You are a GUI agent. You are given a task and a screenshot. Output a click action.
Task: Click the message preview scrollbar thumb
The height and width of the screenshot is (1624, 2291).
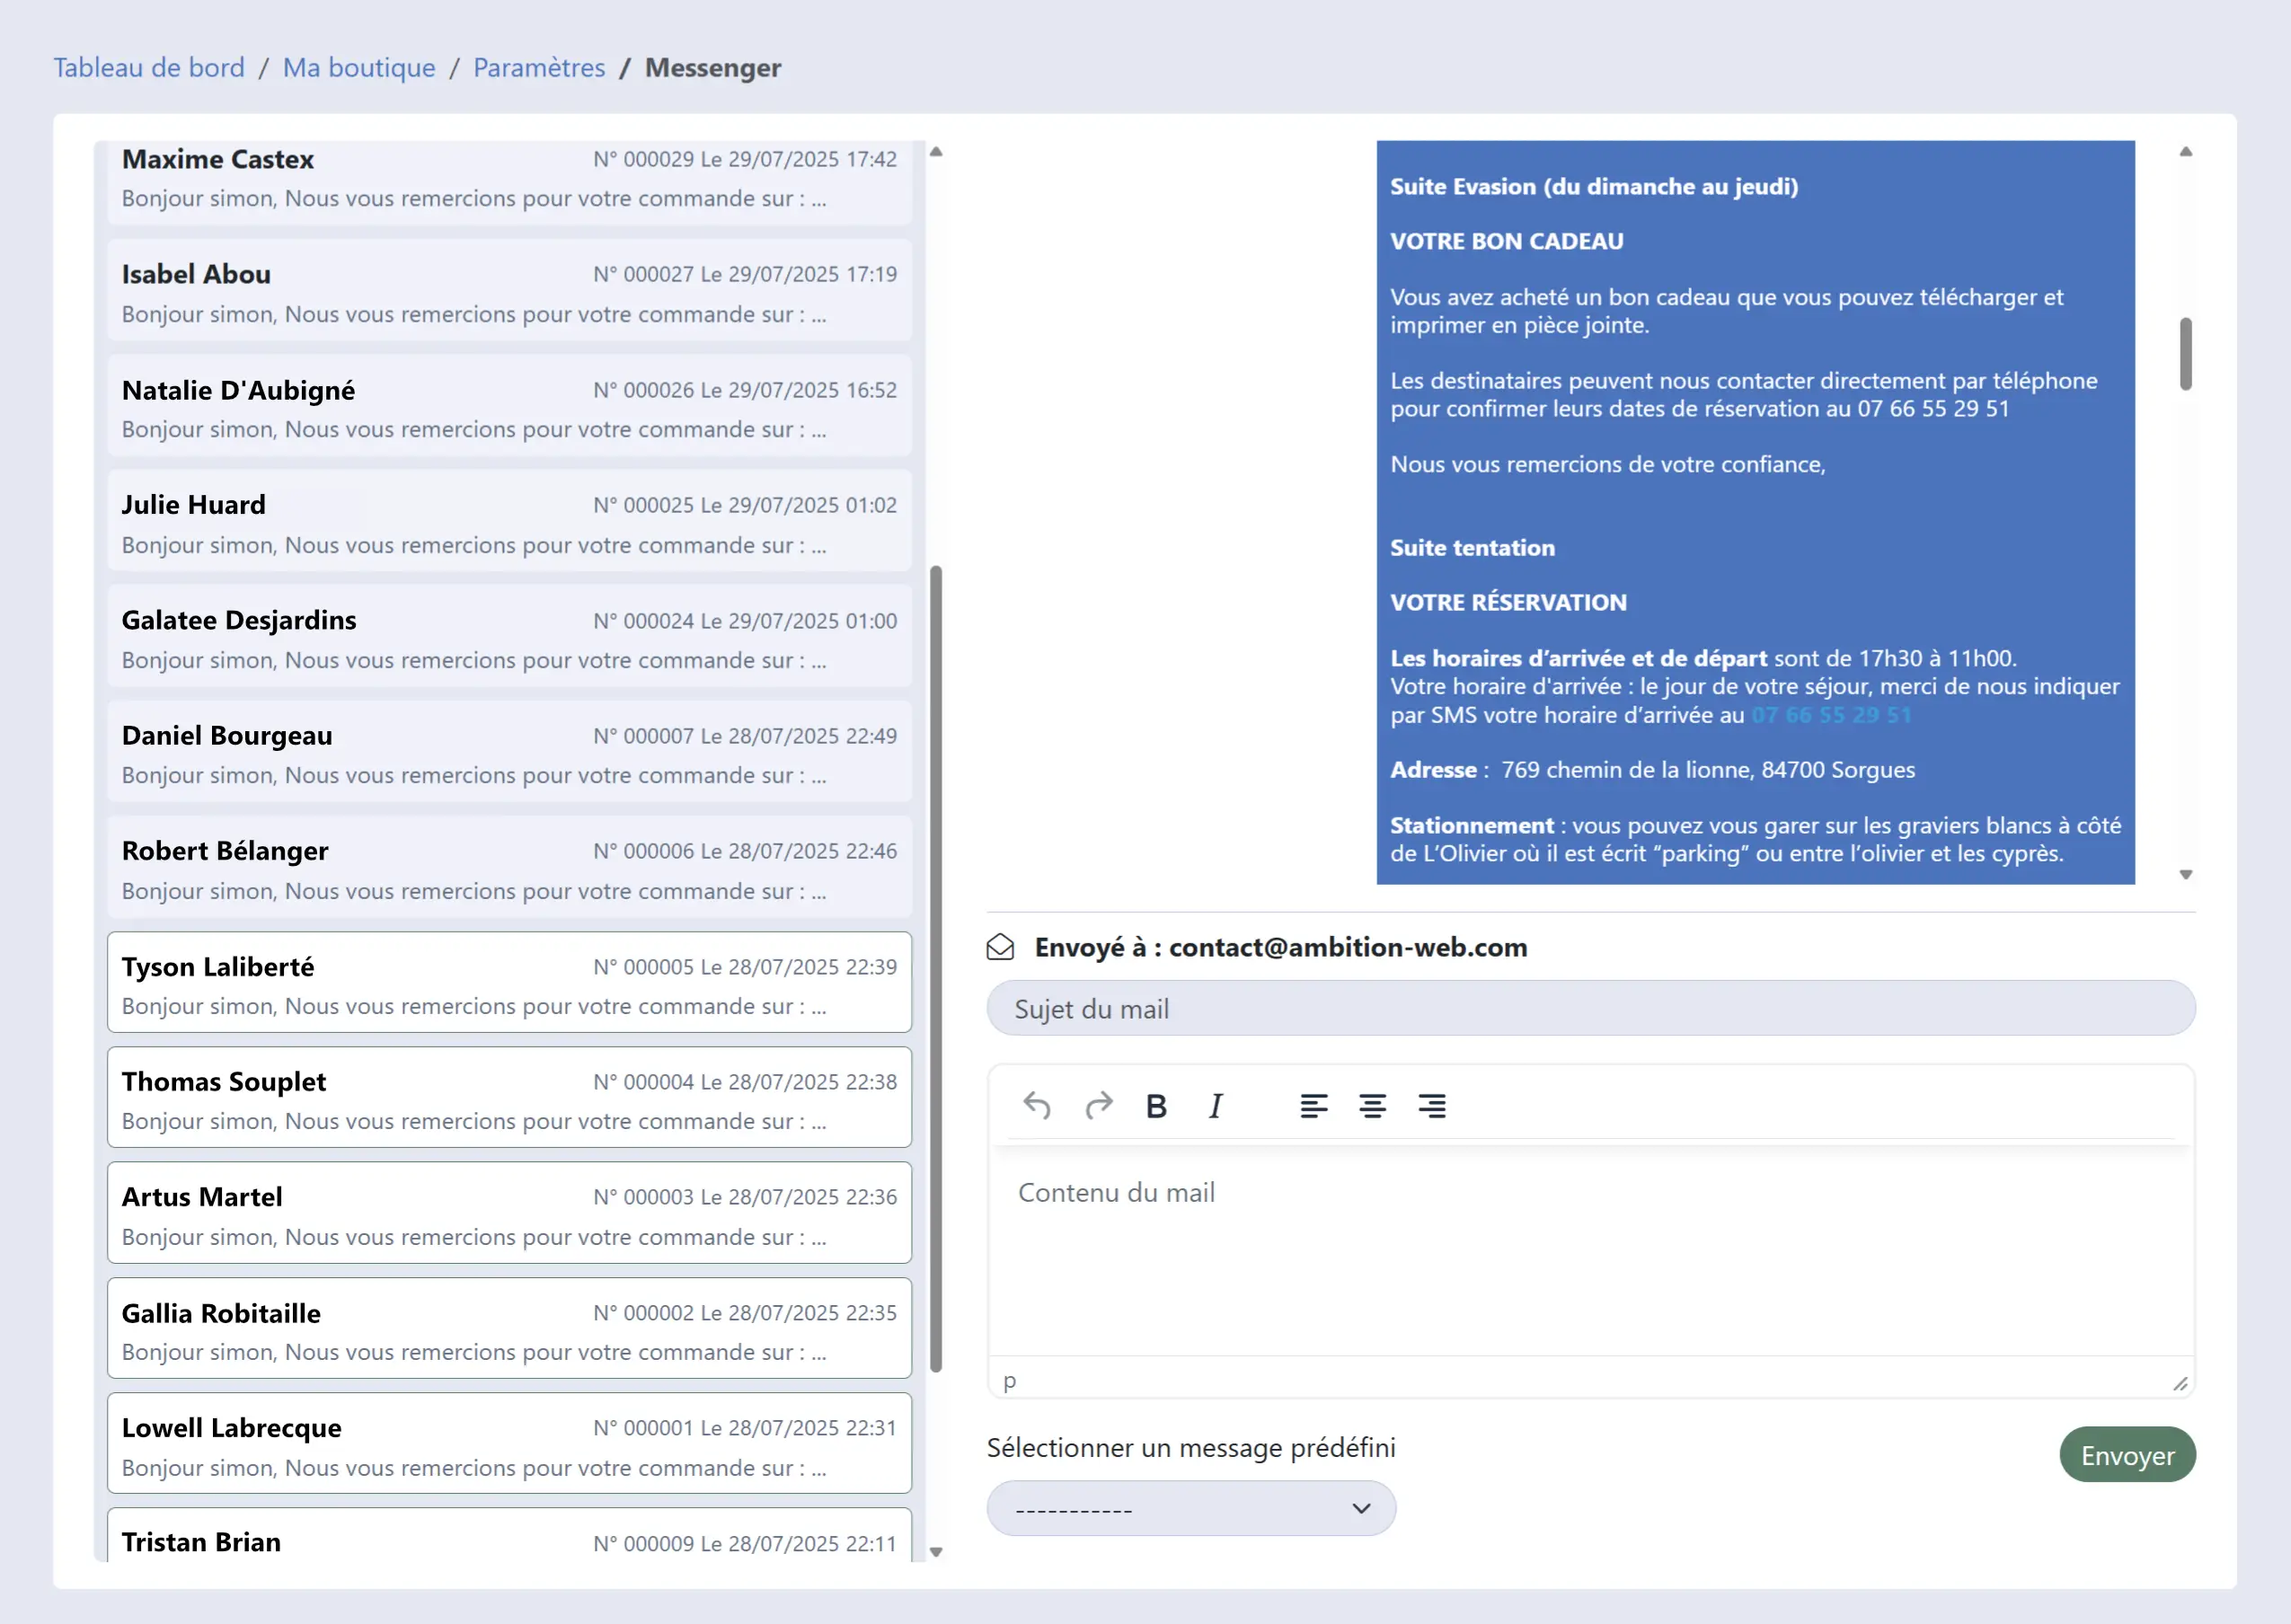coord(2186,354)
